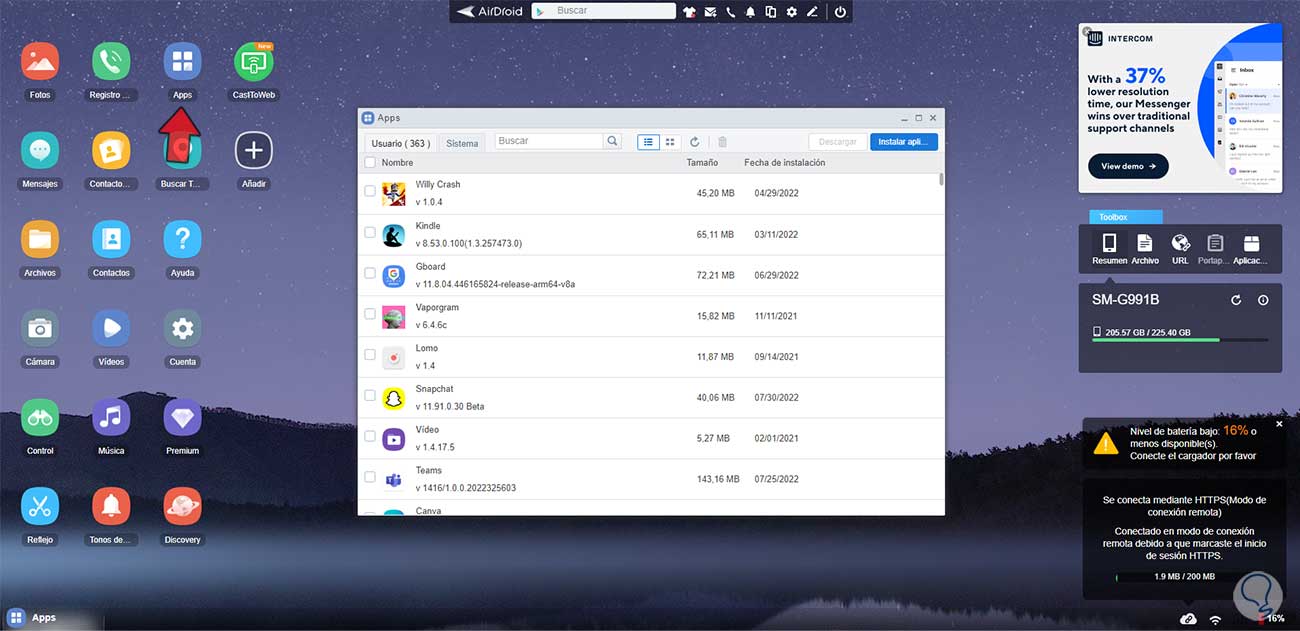
Task: Open the Premium diamond icon
Action: pyautogui.click(x=182, y=417)
